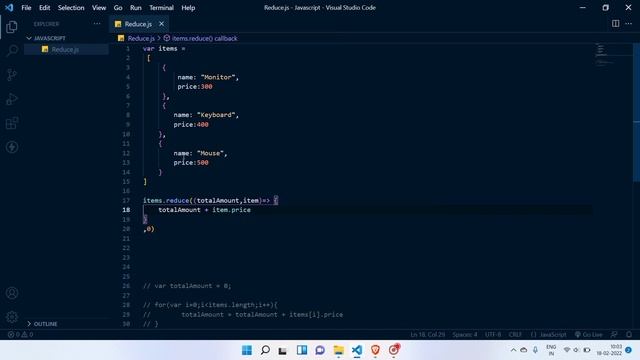
Task: Open the Windows Start menu
Action: tap(247, 350)
